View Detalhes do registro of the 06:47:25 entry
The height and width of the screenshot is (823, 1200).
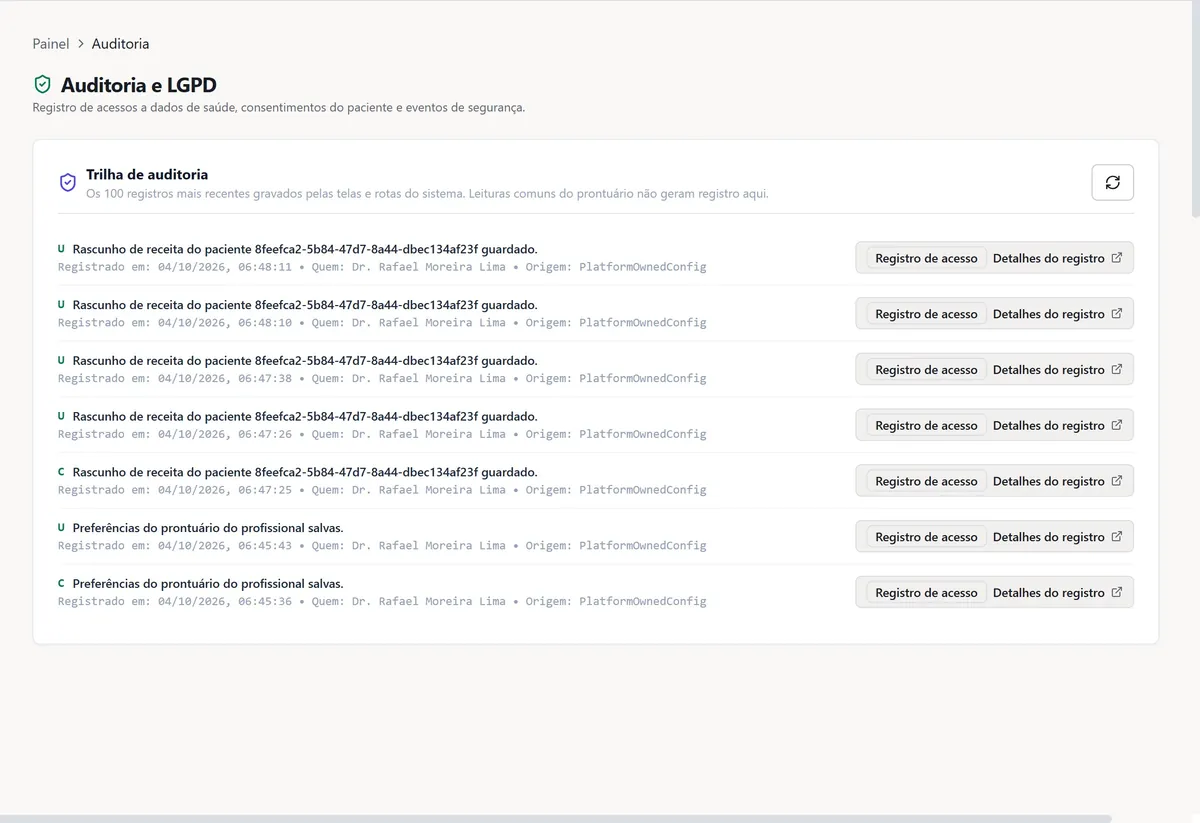pyautogui.click(x=1057, y=481)
